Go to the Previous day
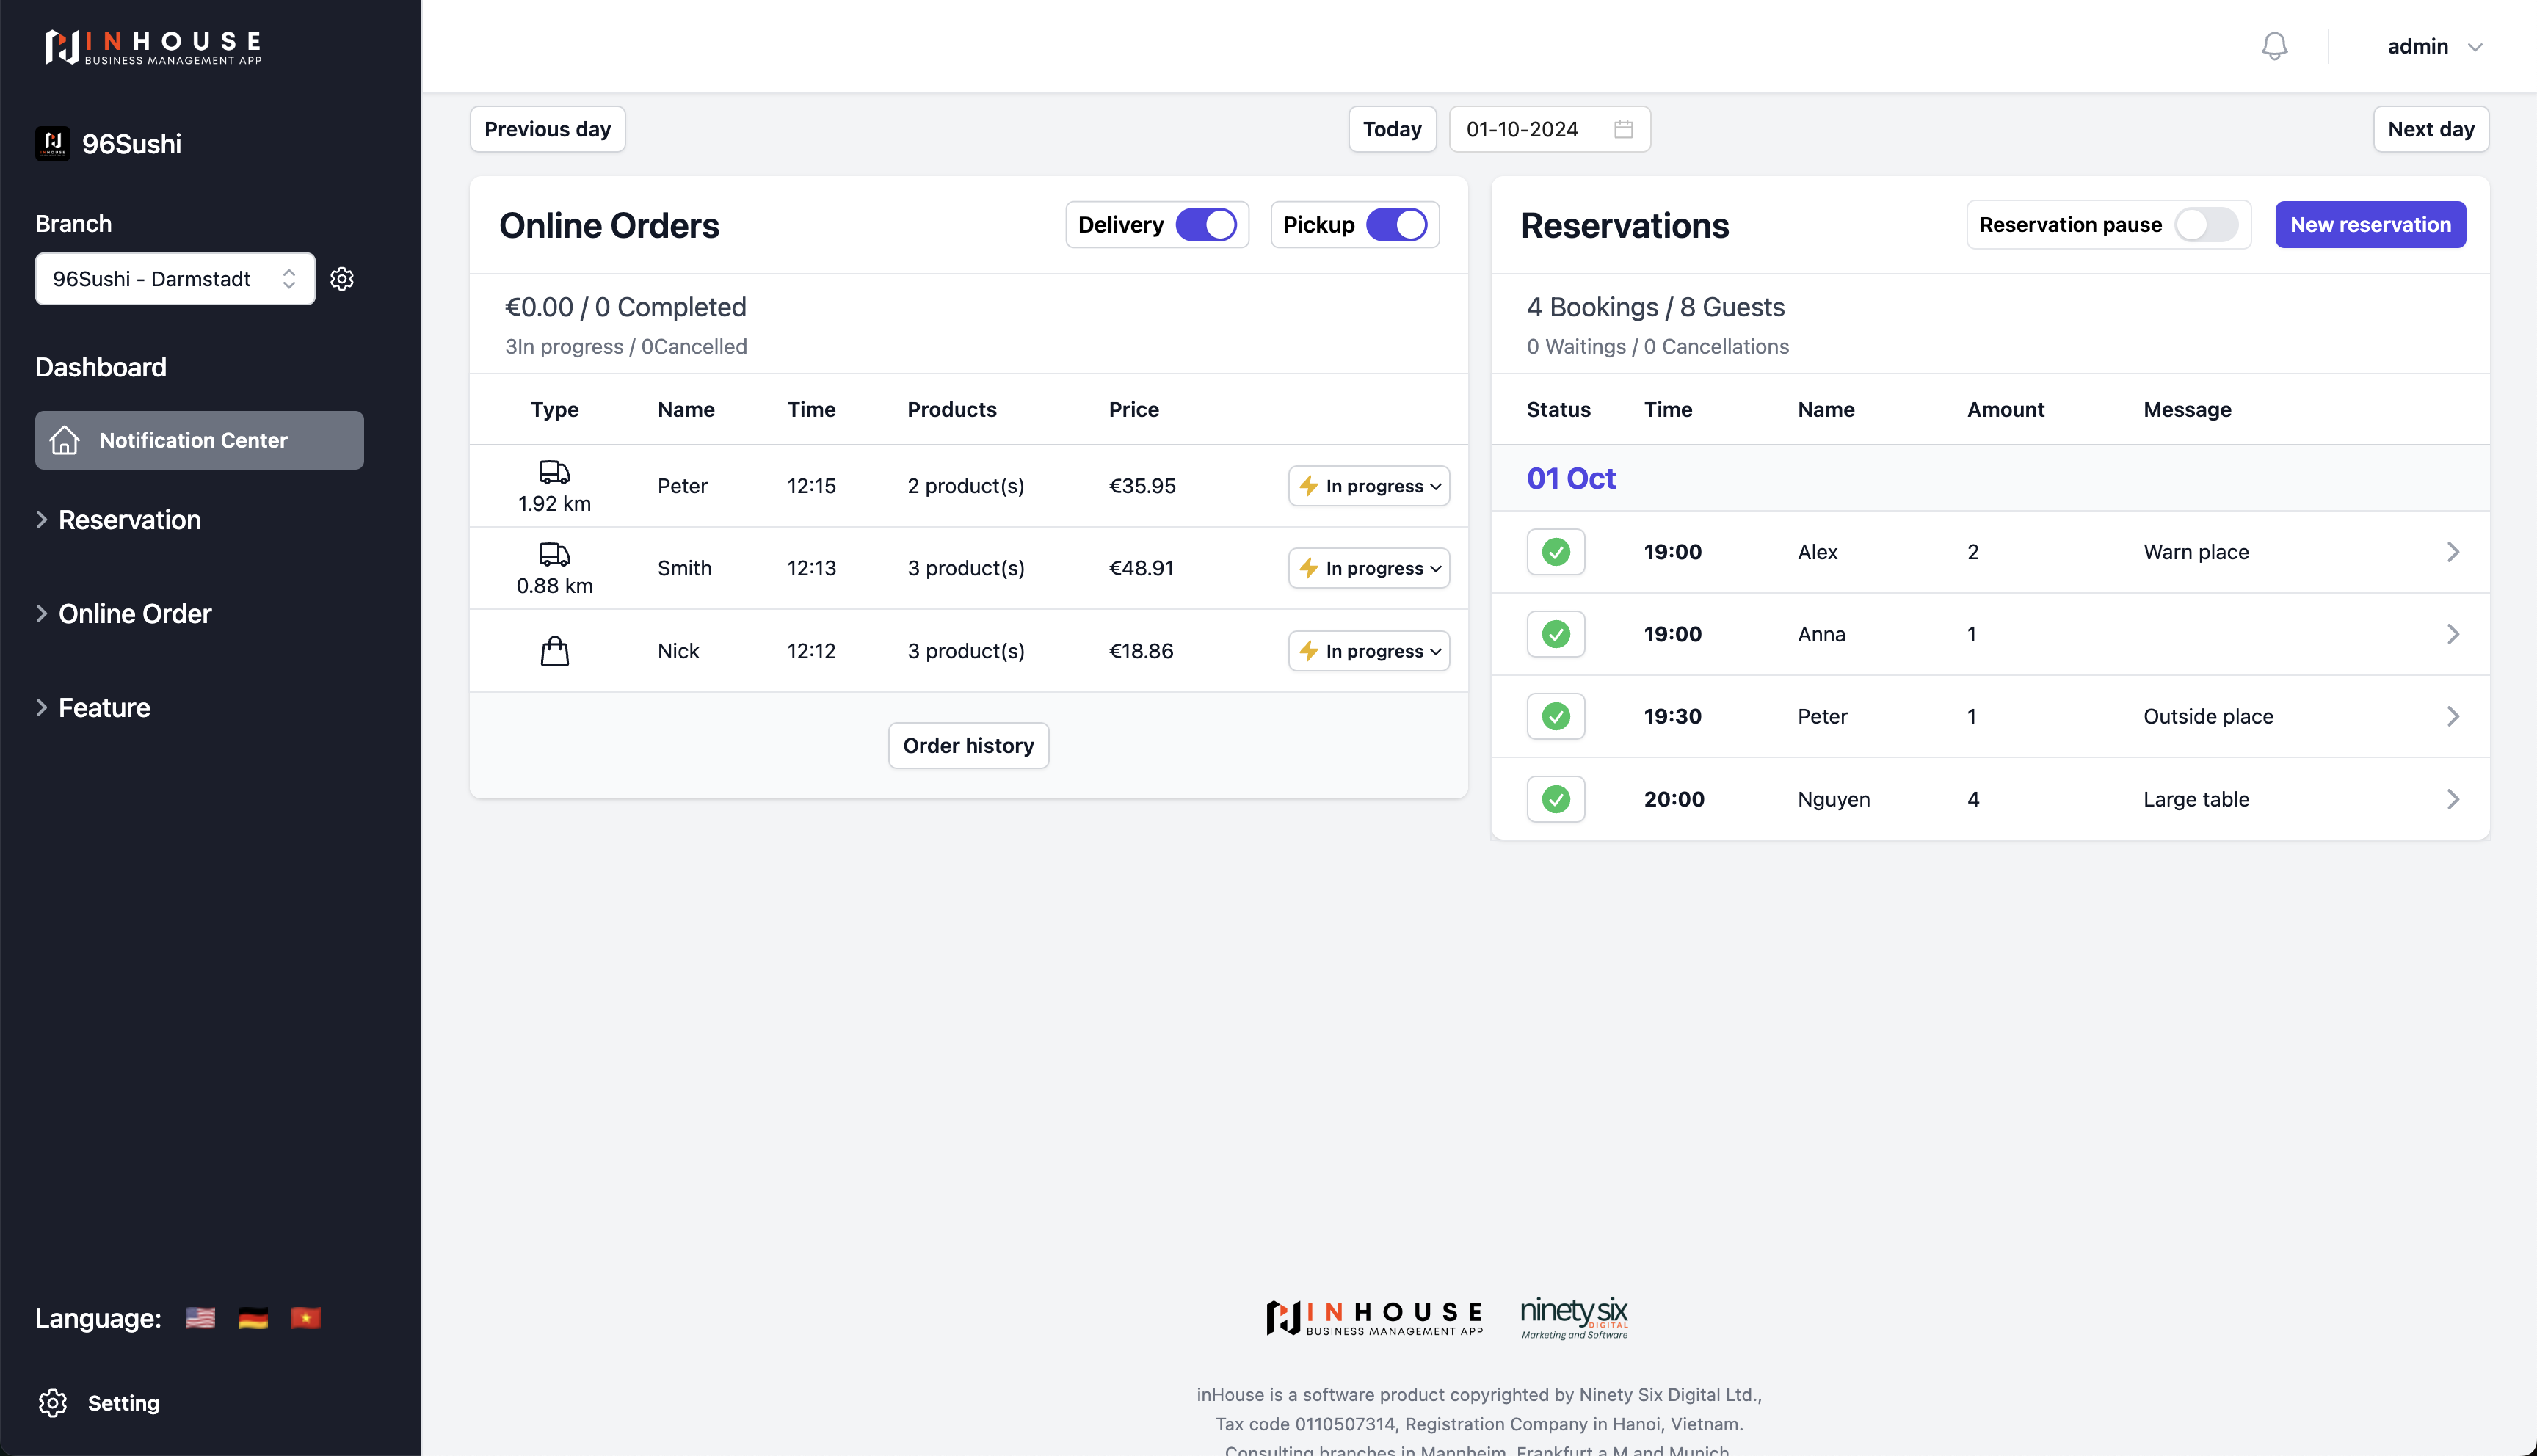The width and height of the screenshot is (2537, 1456). (547, 129)
